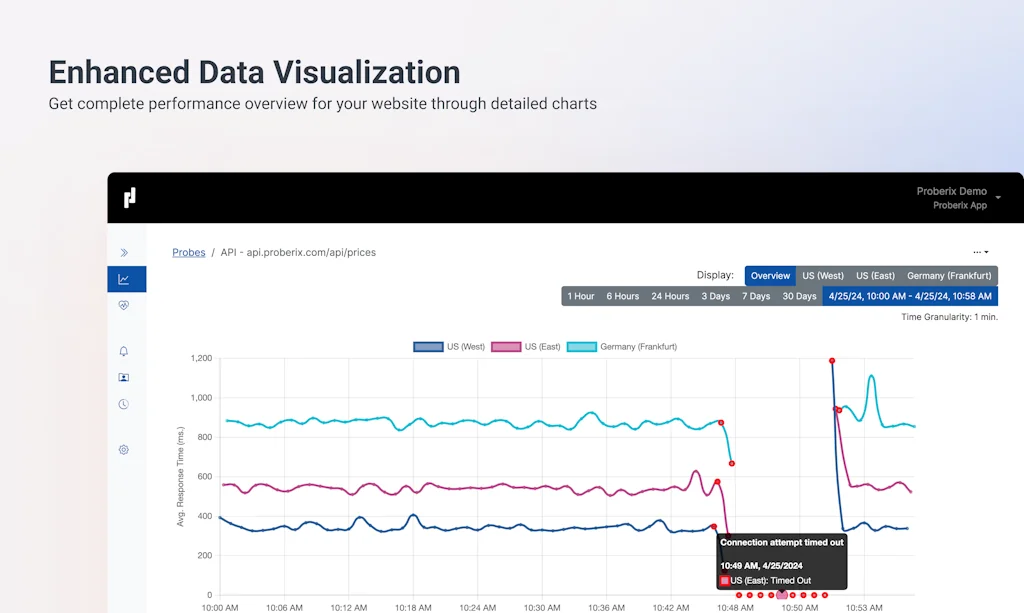Open the contacts card sidebar icon

[124, 378]
